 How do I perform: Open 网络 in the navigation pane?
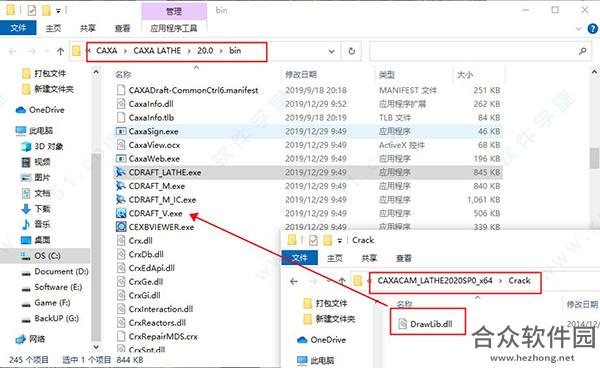pos(37,339)
